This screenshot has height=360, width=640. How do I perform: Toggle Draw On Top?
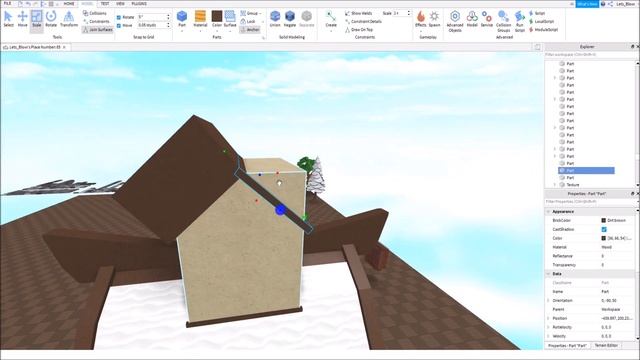[359, 29]
